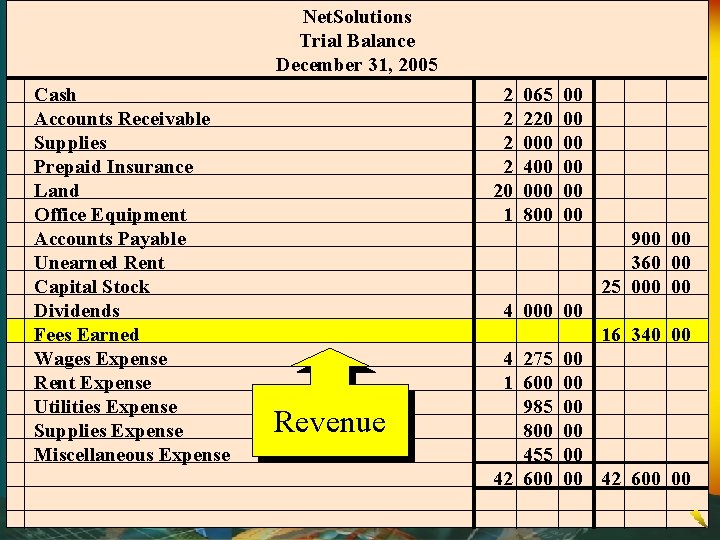Select Dividends debit amount 4 000 00
720x540 pixels.
pyautogui.click(x=543, y=311)
